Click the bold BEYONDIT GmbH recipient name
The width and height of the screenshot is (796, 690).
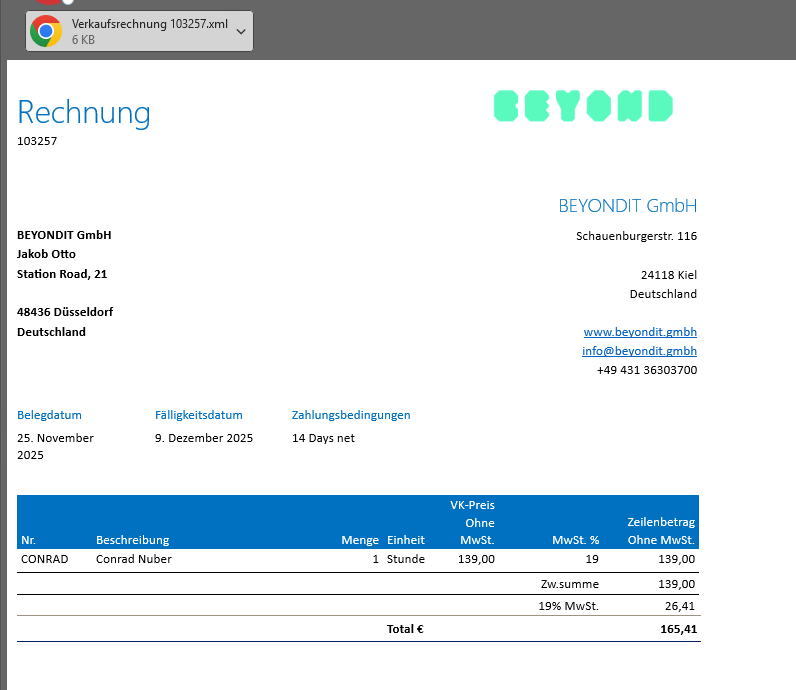(x=64, y=235)
